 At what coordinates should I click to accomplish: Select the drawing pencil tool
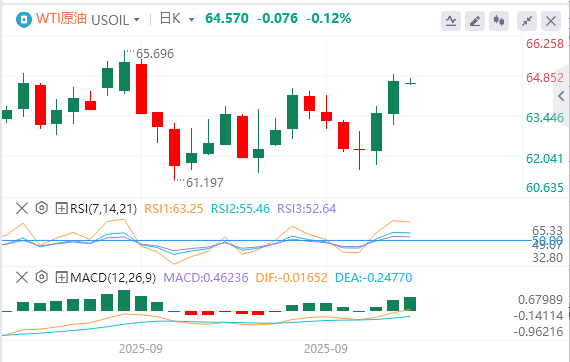tap(475, 21)
